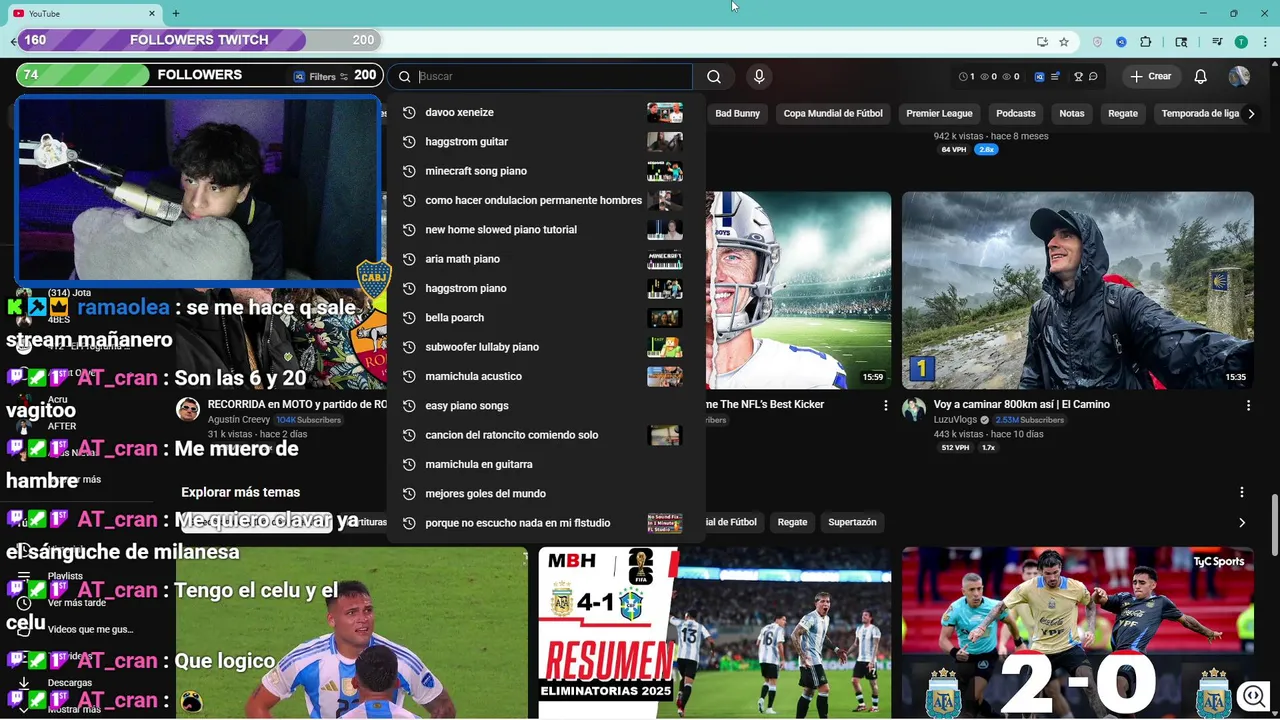This screenshot has width=1280, height=720.
Task: Open options menu for El Camino video
Action: 1248,405
